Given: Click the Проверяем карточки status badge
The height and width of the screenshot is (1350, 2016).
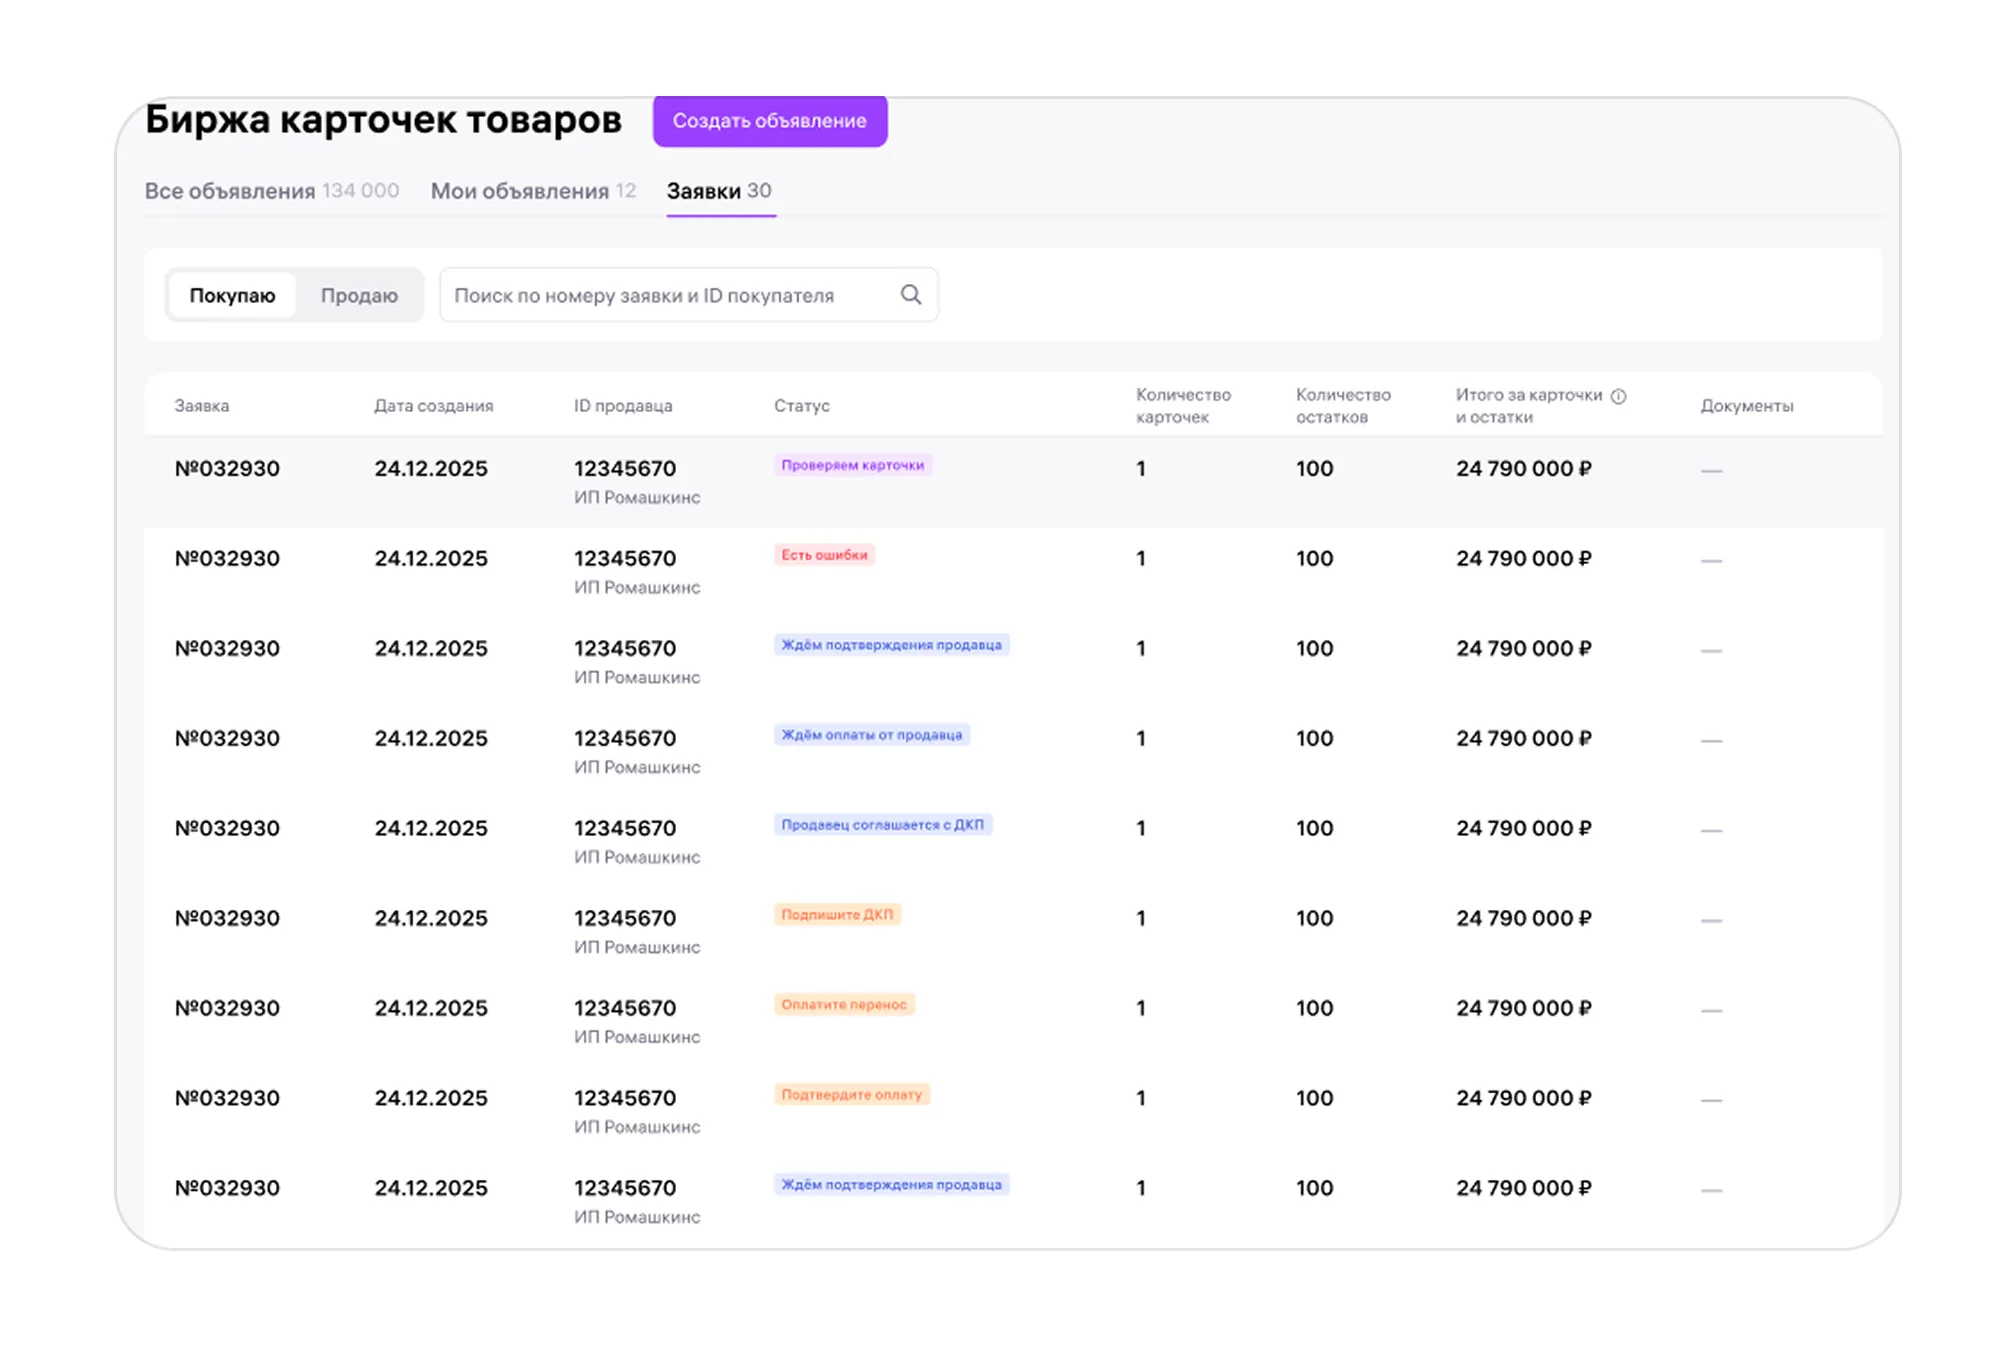Looking at the screenshot, I should [853, 465].
